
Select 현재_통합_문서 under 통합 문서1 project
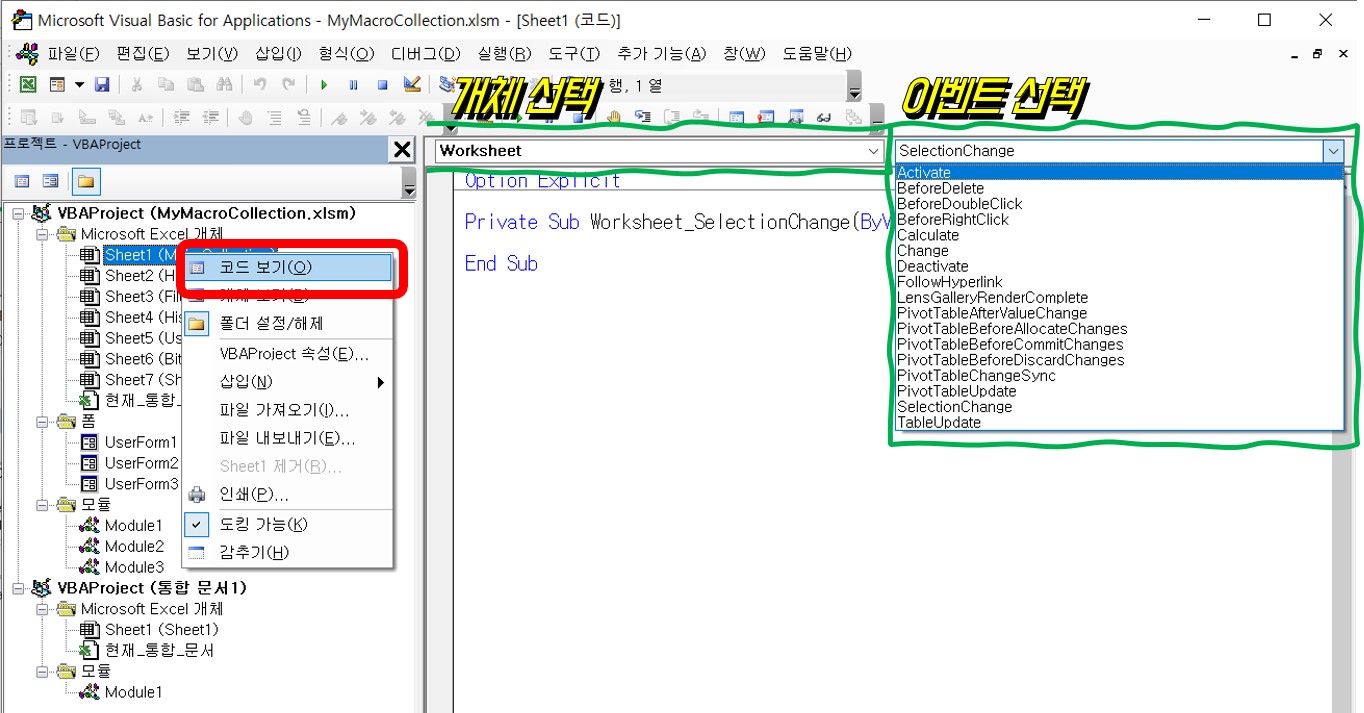(x=159, y=650)
